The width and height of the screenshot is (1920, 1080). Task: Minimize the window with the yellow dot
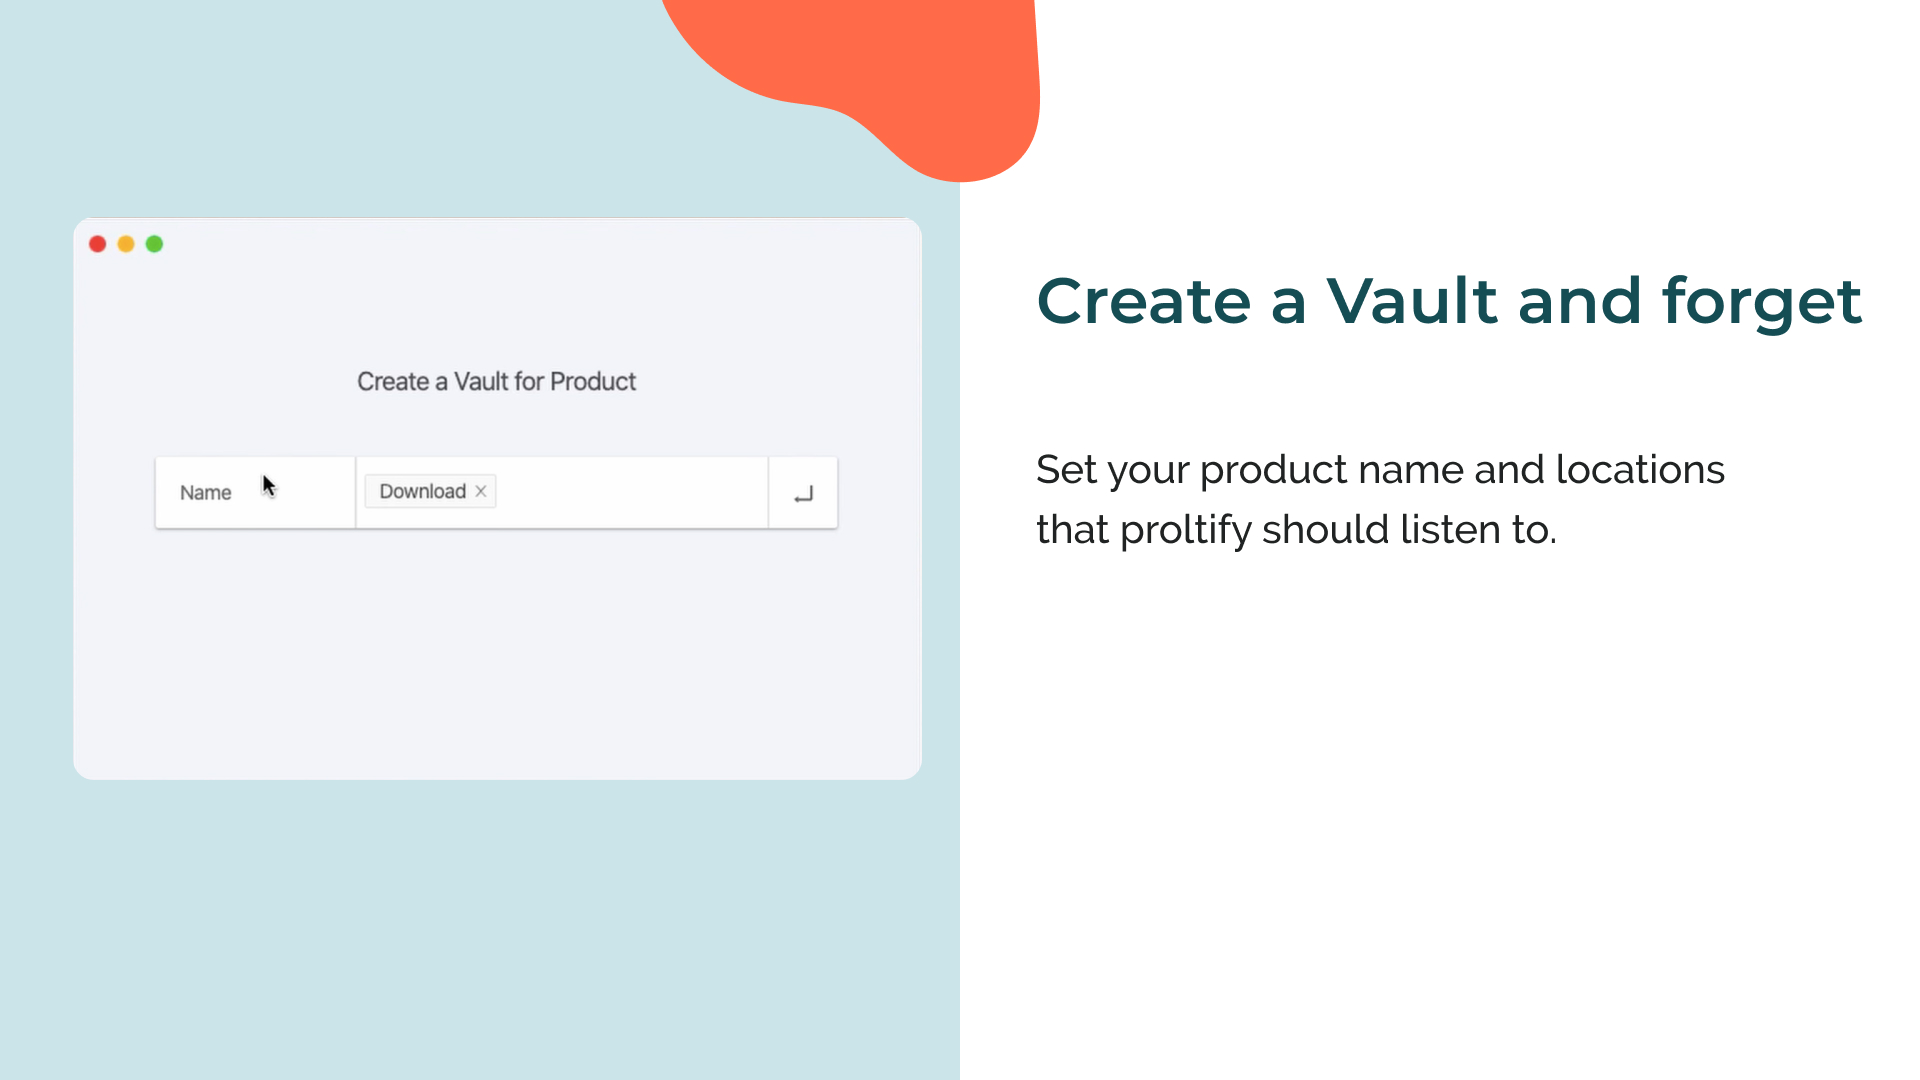coord(126,244)
